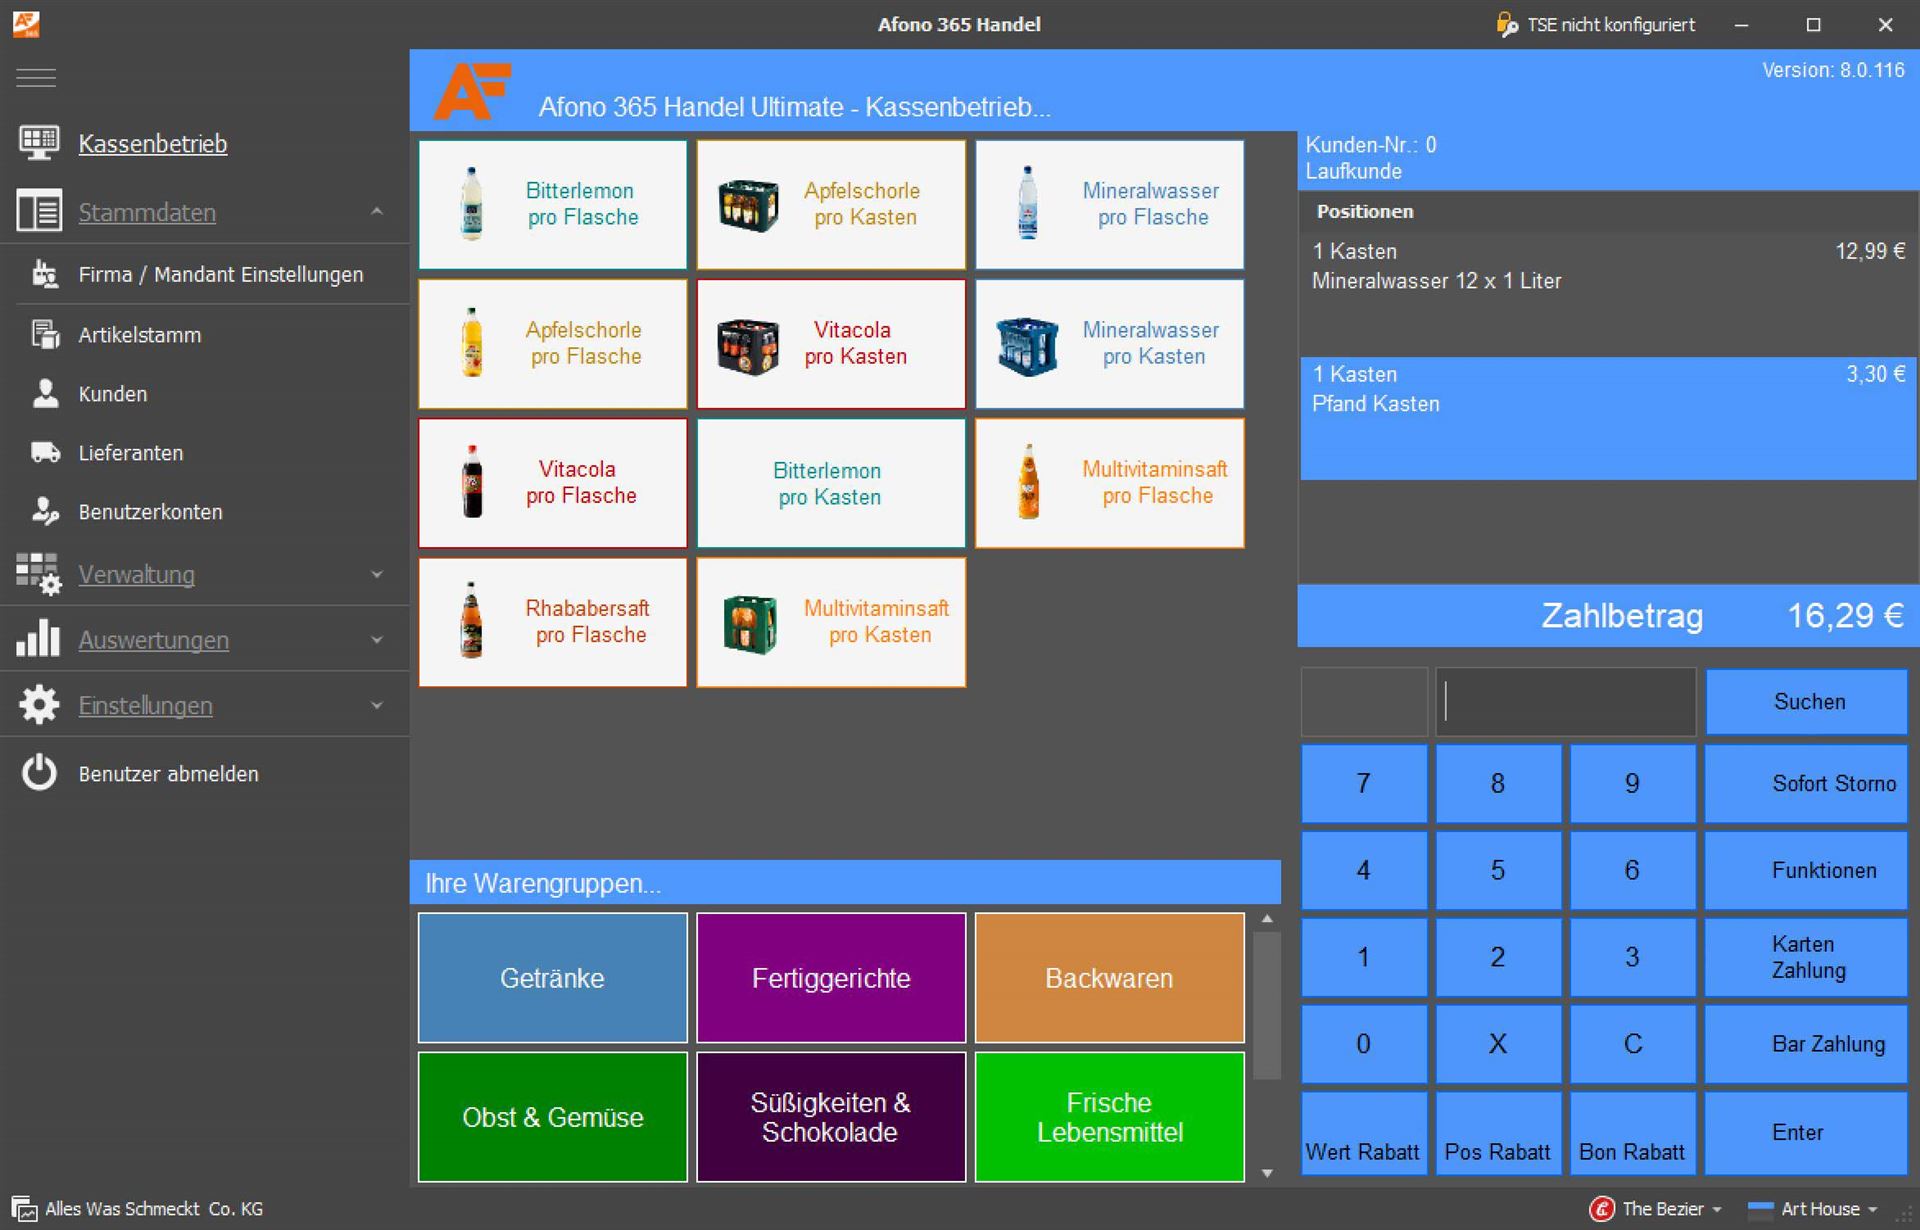
Task: Select the Pfand Kasten position row
Action: [x=1608, y=418]
